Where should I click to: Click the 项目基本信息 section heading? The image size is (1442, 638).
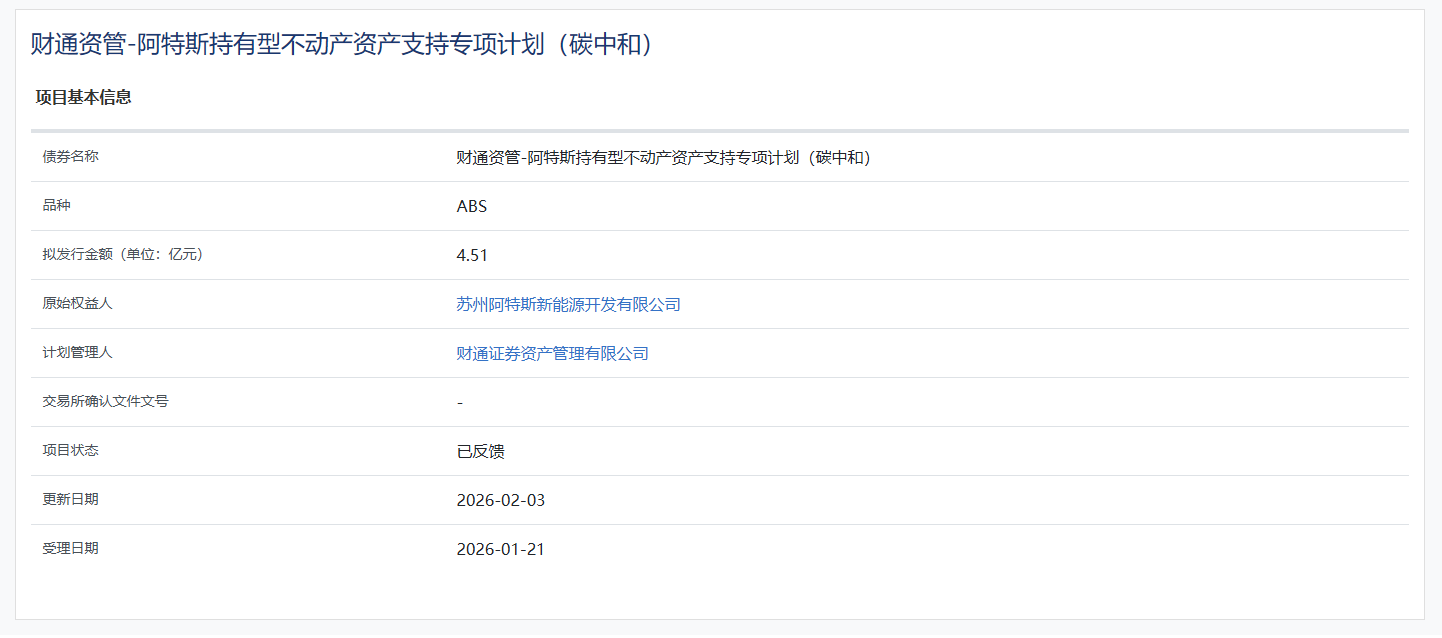tap(84, 97)
